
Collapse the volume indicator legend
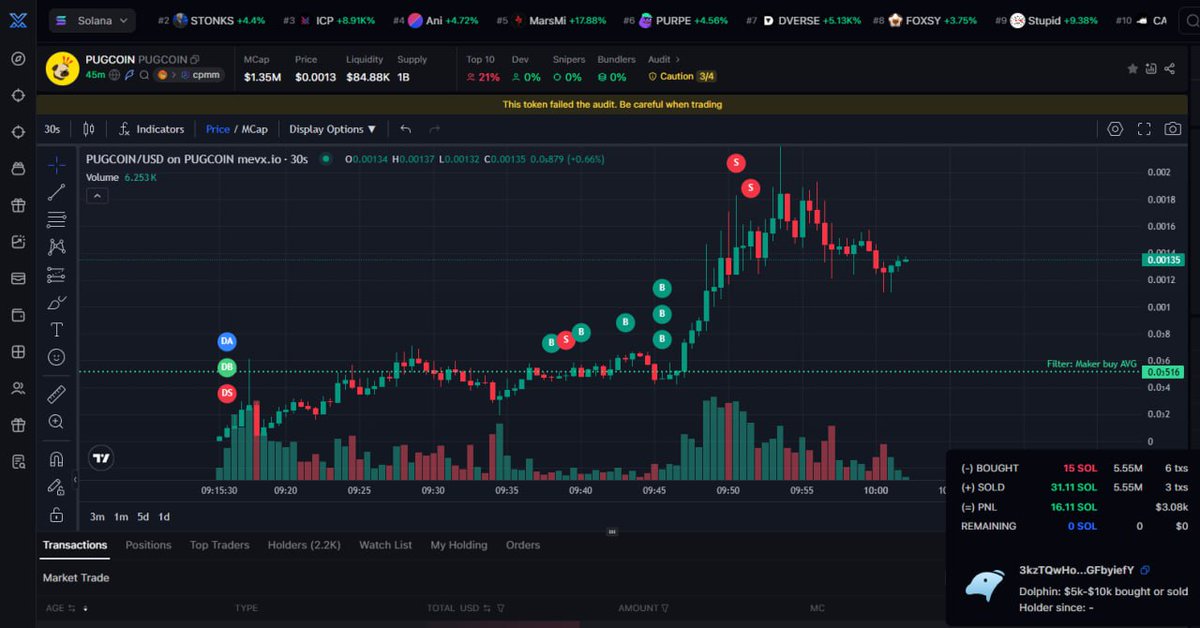coord(97,196)
